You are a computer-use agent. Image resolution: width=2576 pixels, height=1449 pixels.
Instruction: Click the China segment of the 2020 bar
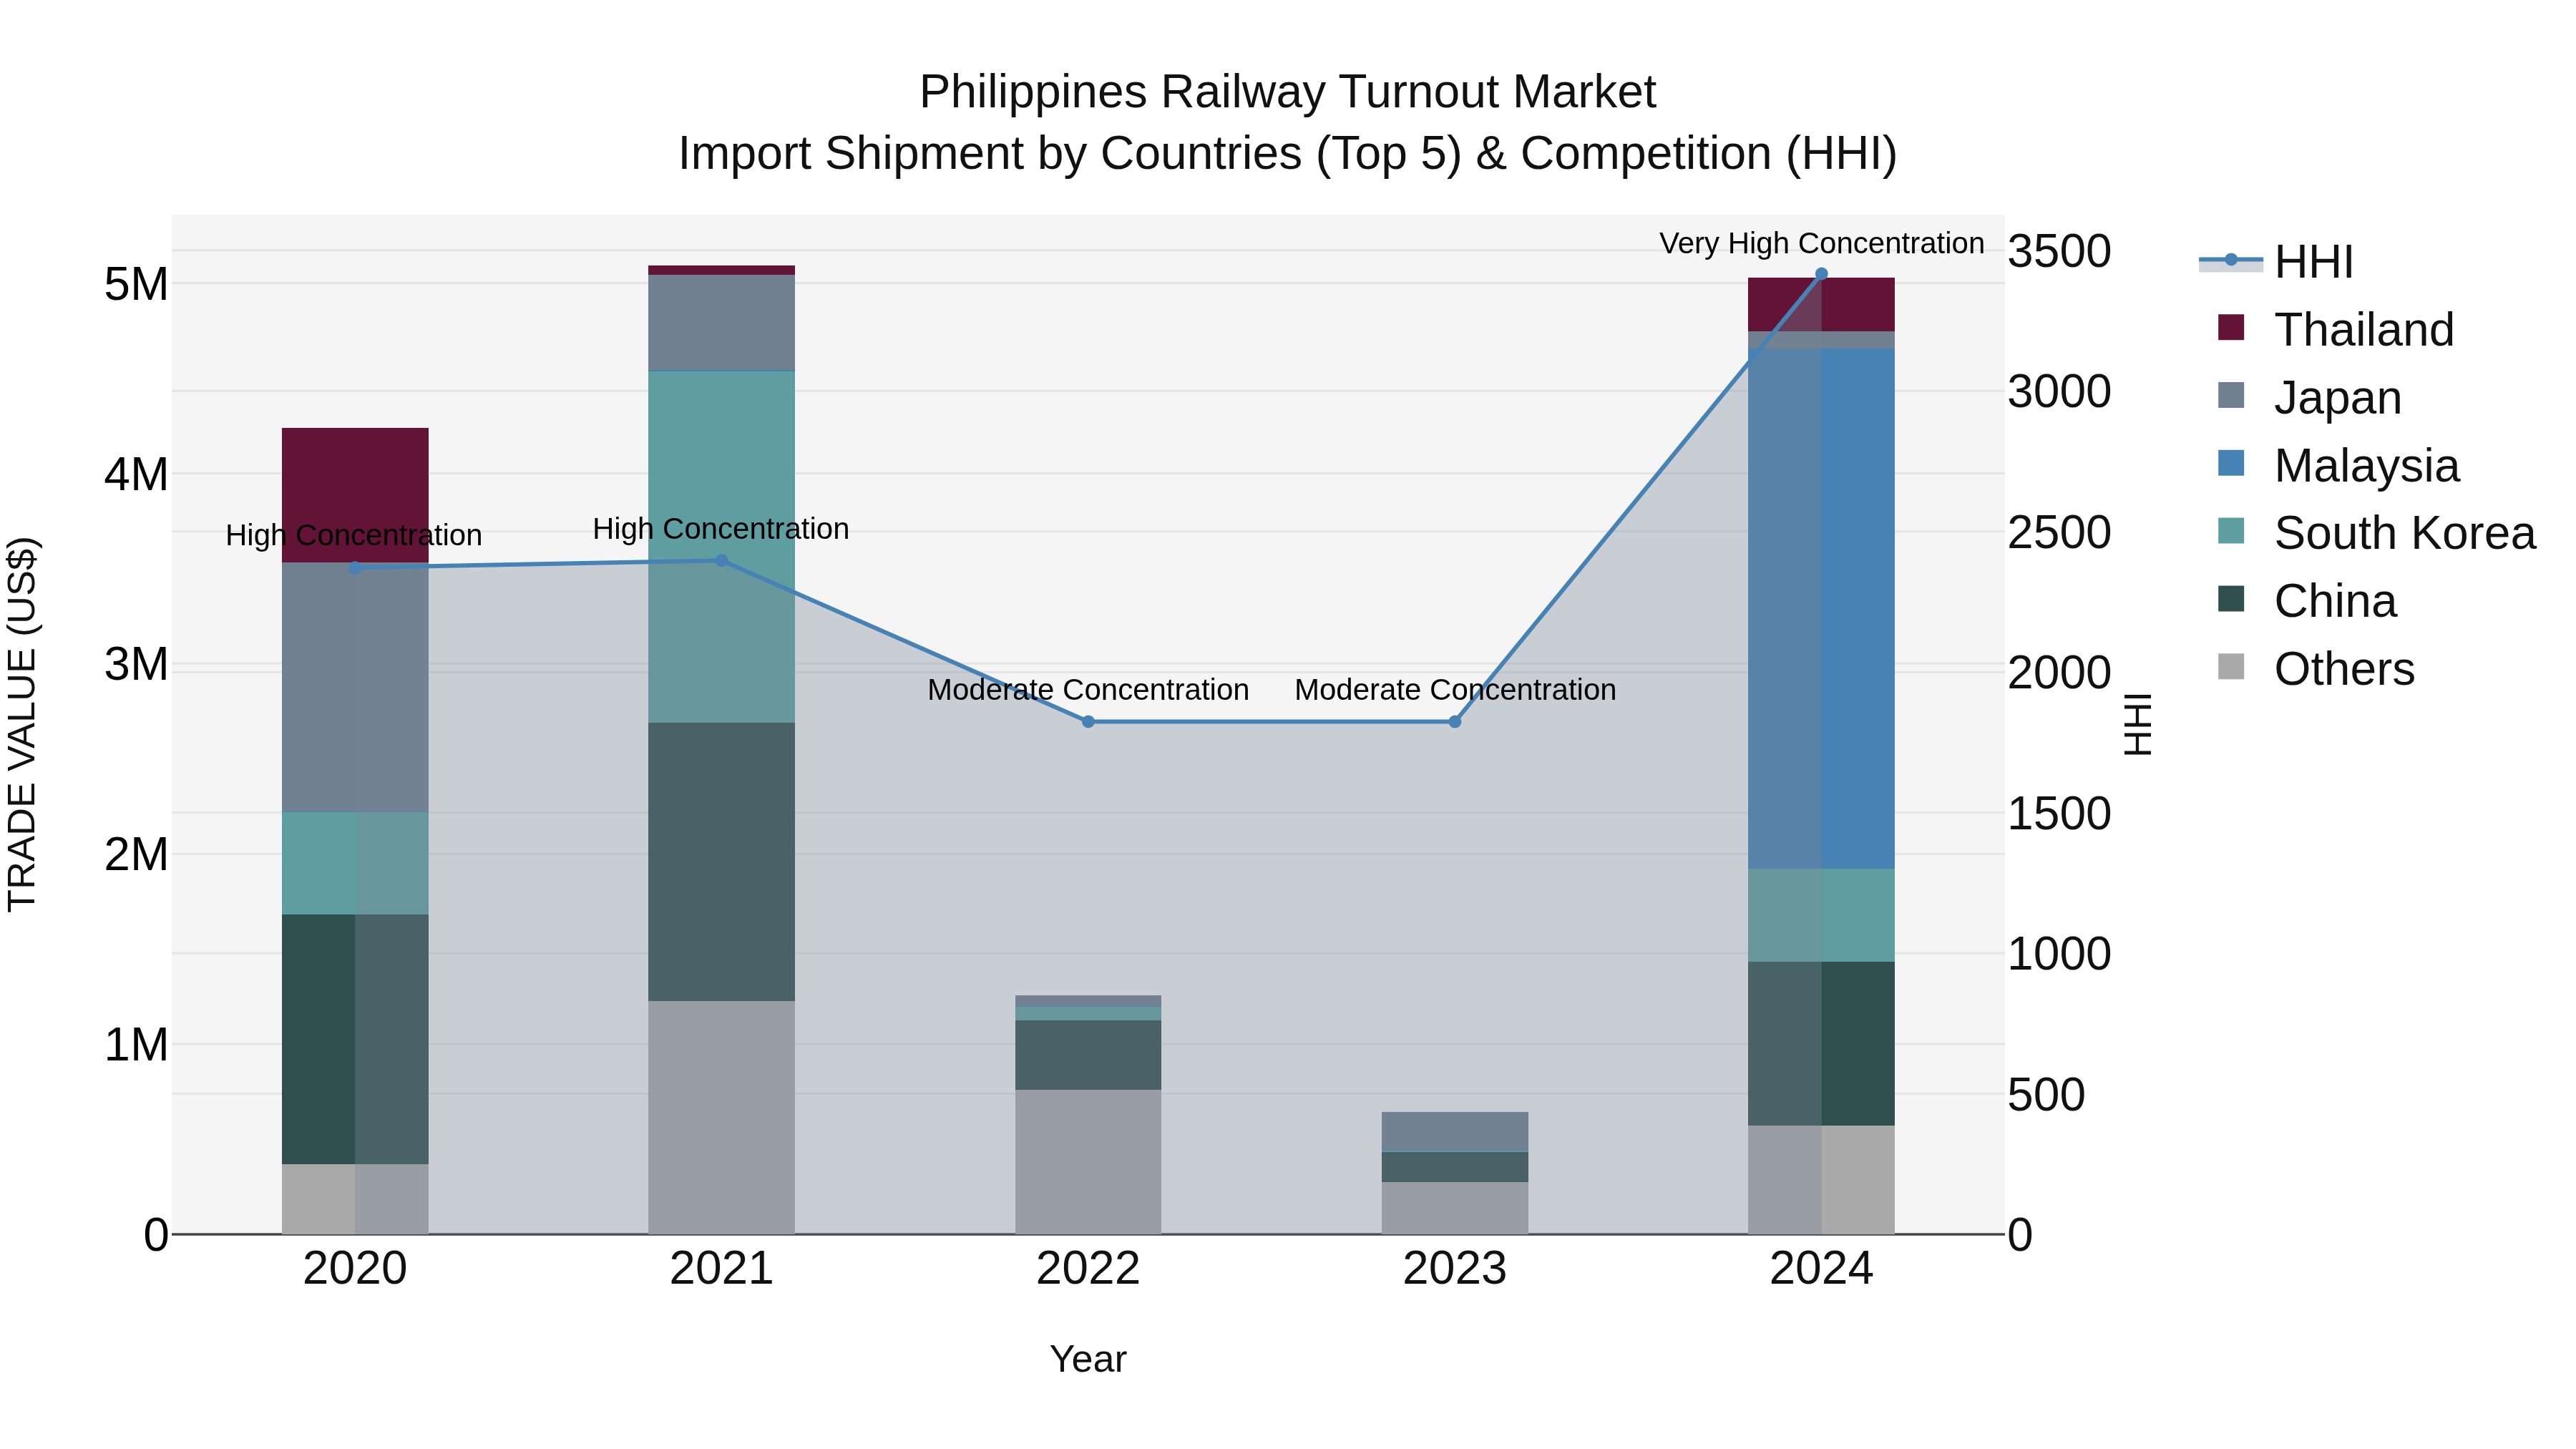pos(355,1039)
